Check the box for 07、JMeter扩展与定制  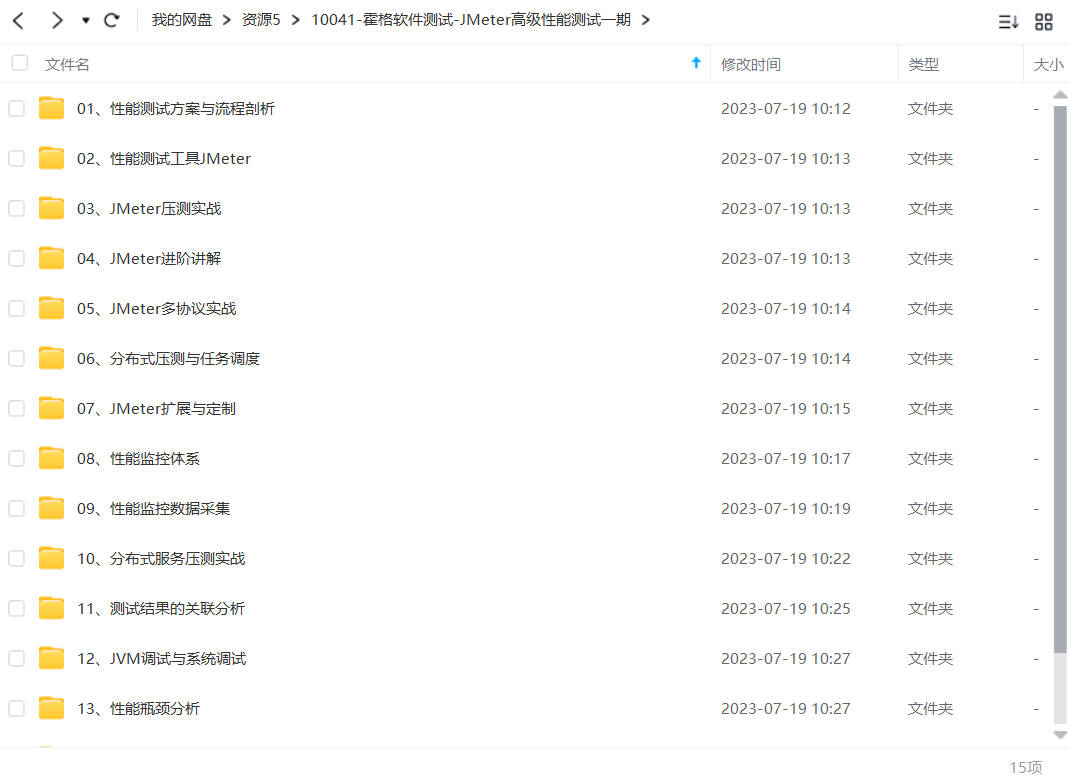pos(16,408)
